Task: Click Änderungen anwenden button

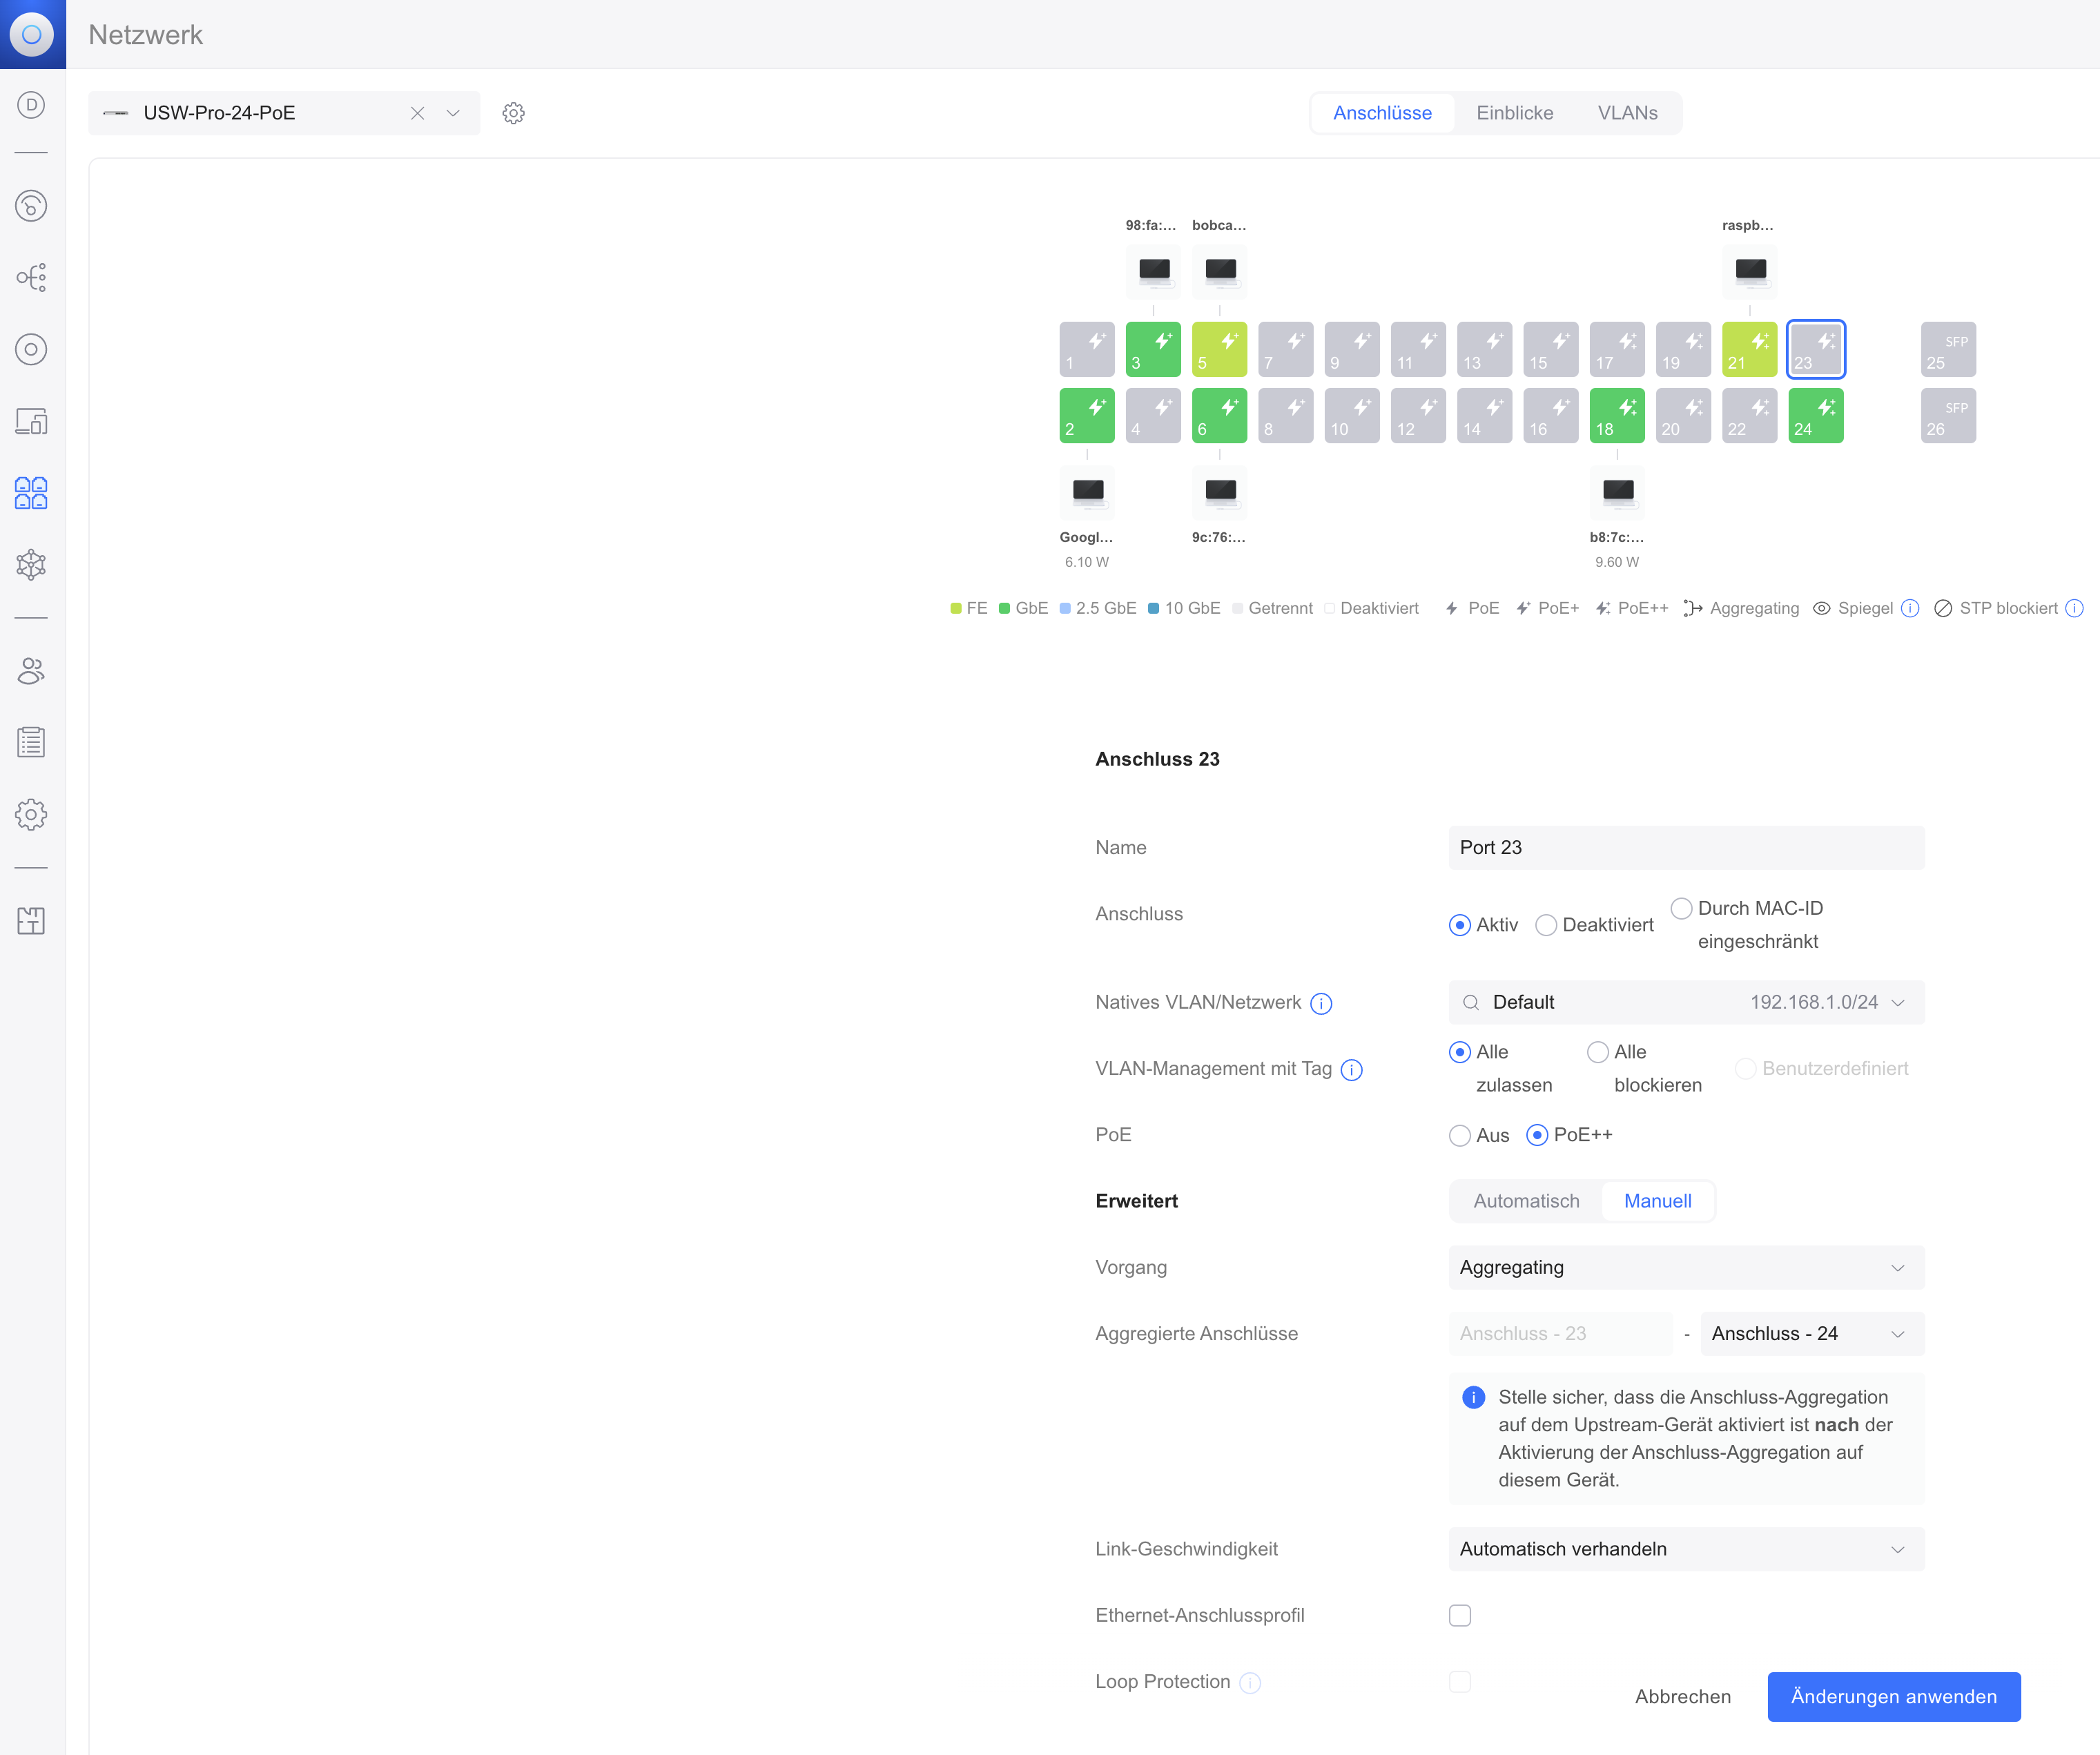Action: pos(1893,1697)
